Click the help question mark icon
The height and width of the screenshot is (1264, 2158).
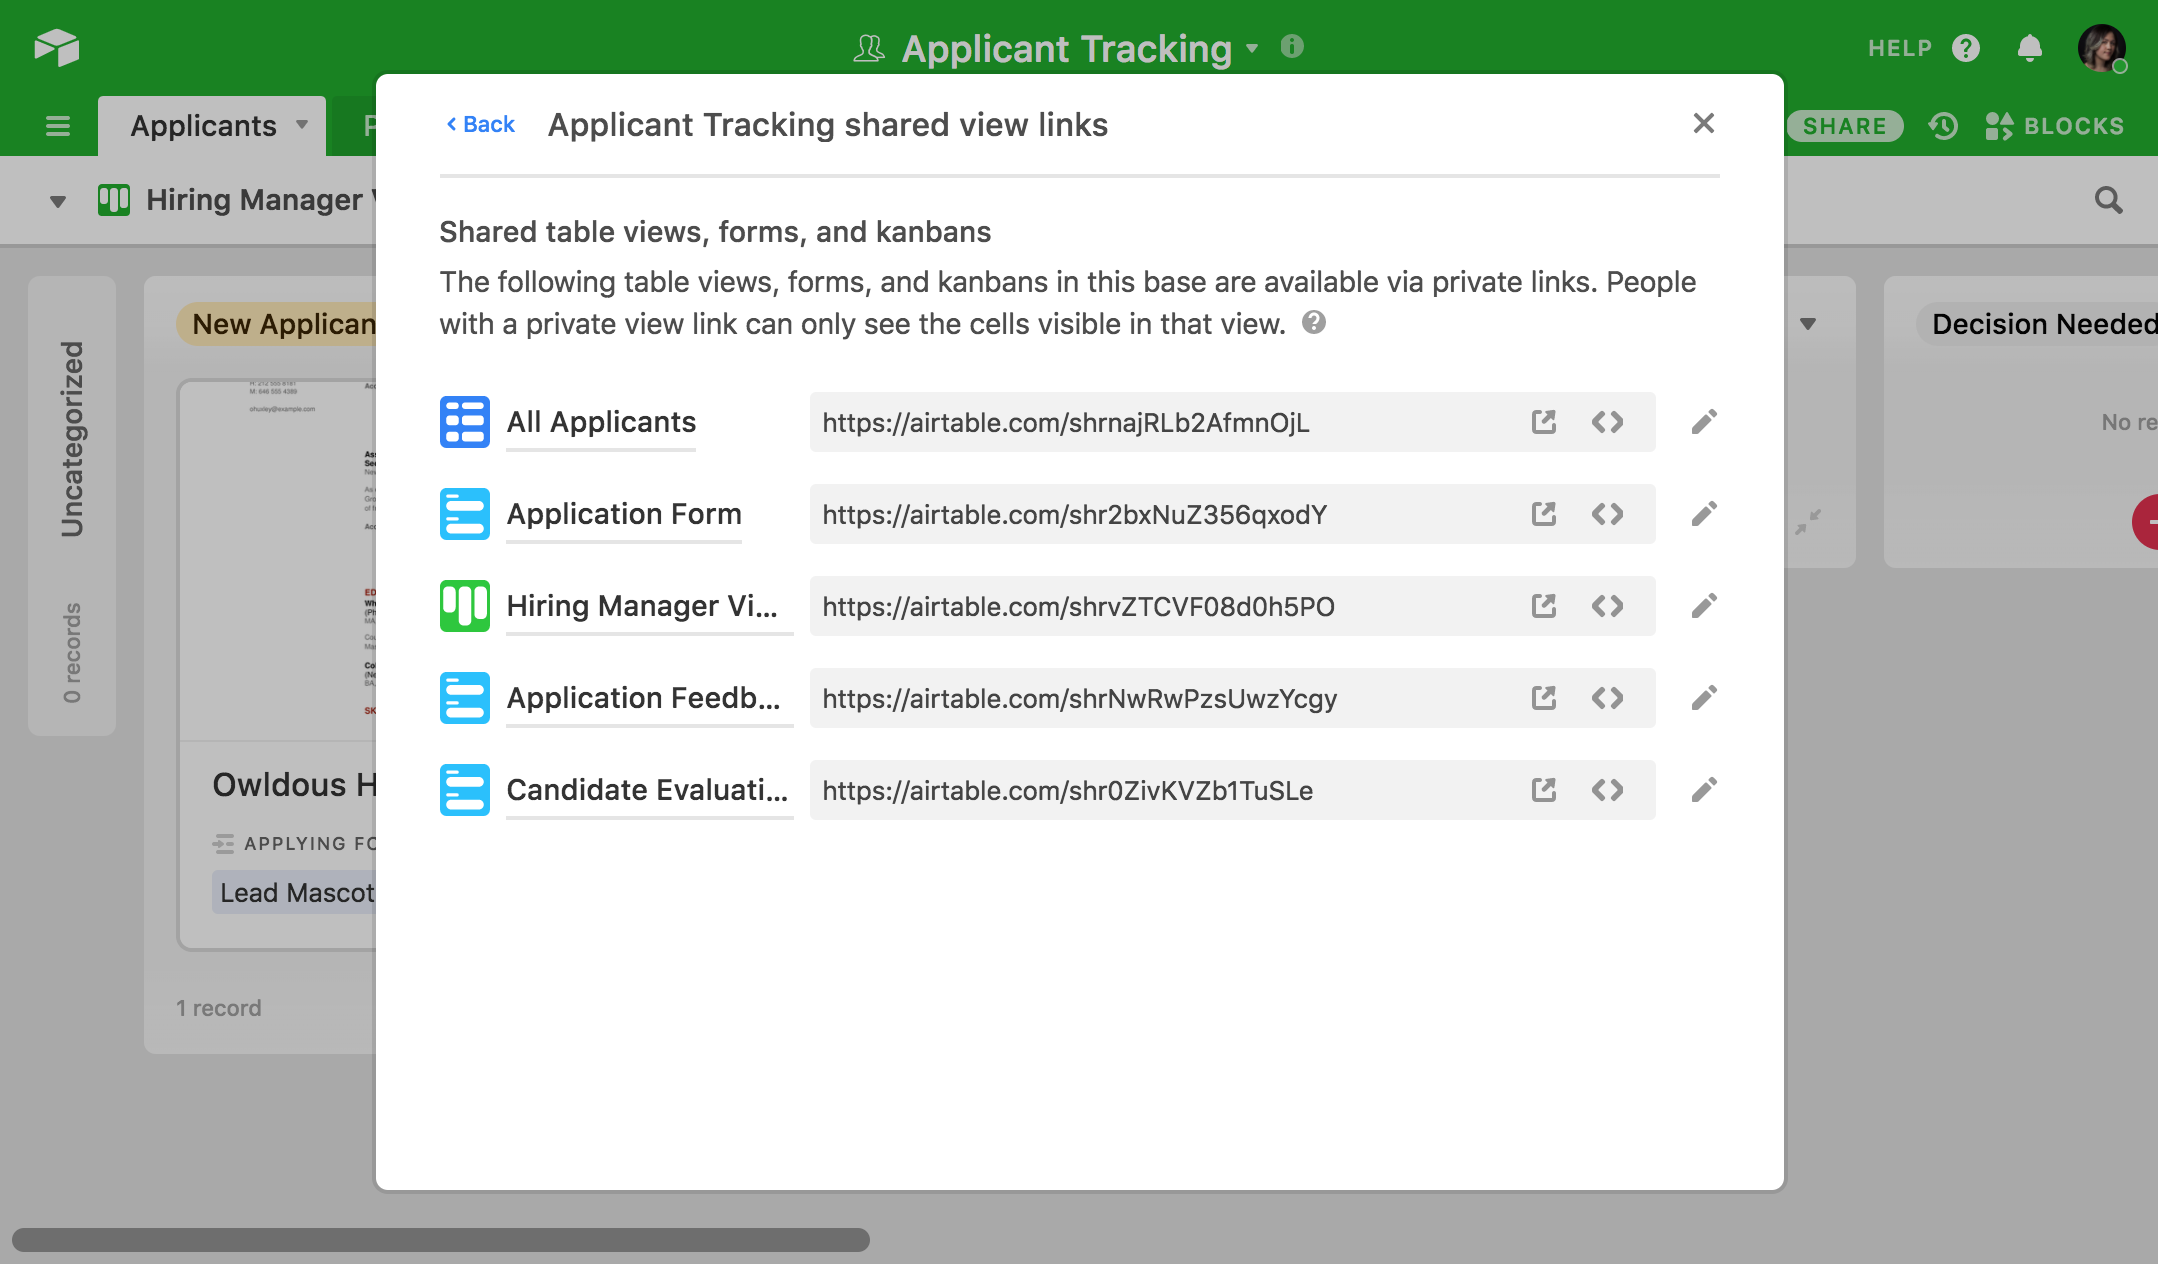(x=1966, y=48)
